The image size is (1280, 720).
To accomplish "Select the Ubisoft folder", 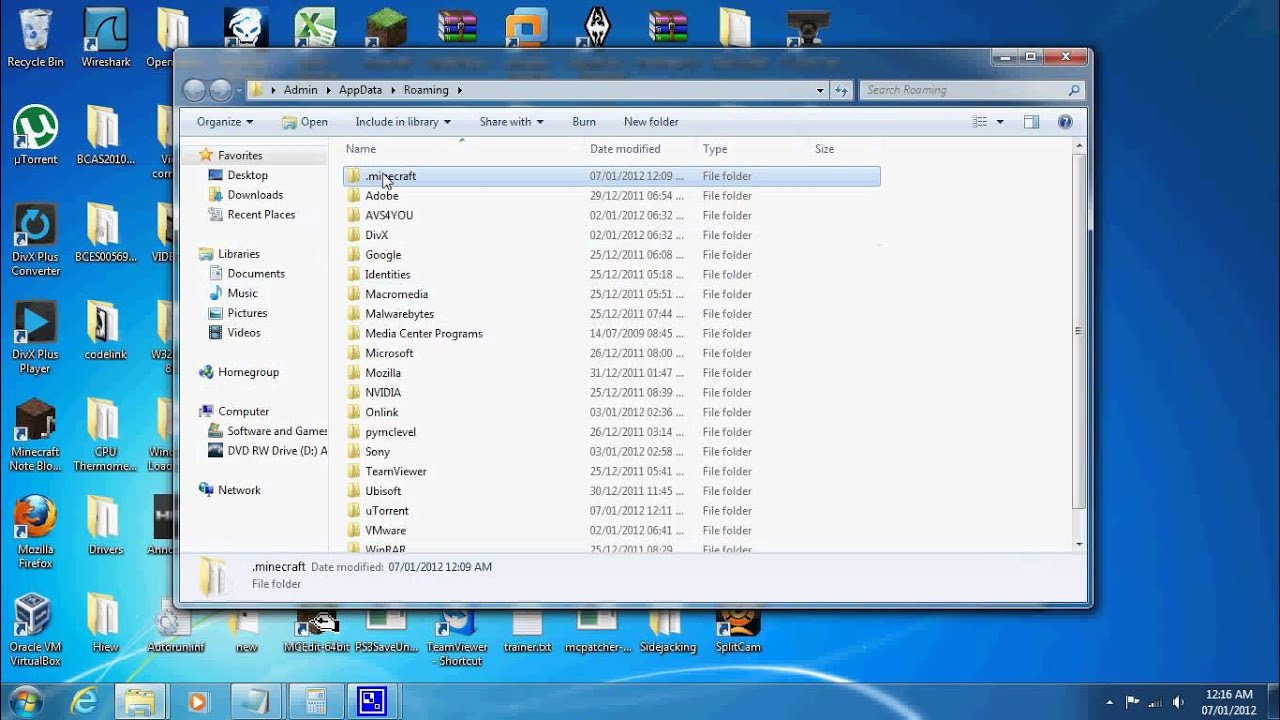I will 383,491.
